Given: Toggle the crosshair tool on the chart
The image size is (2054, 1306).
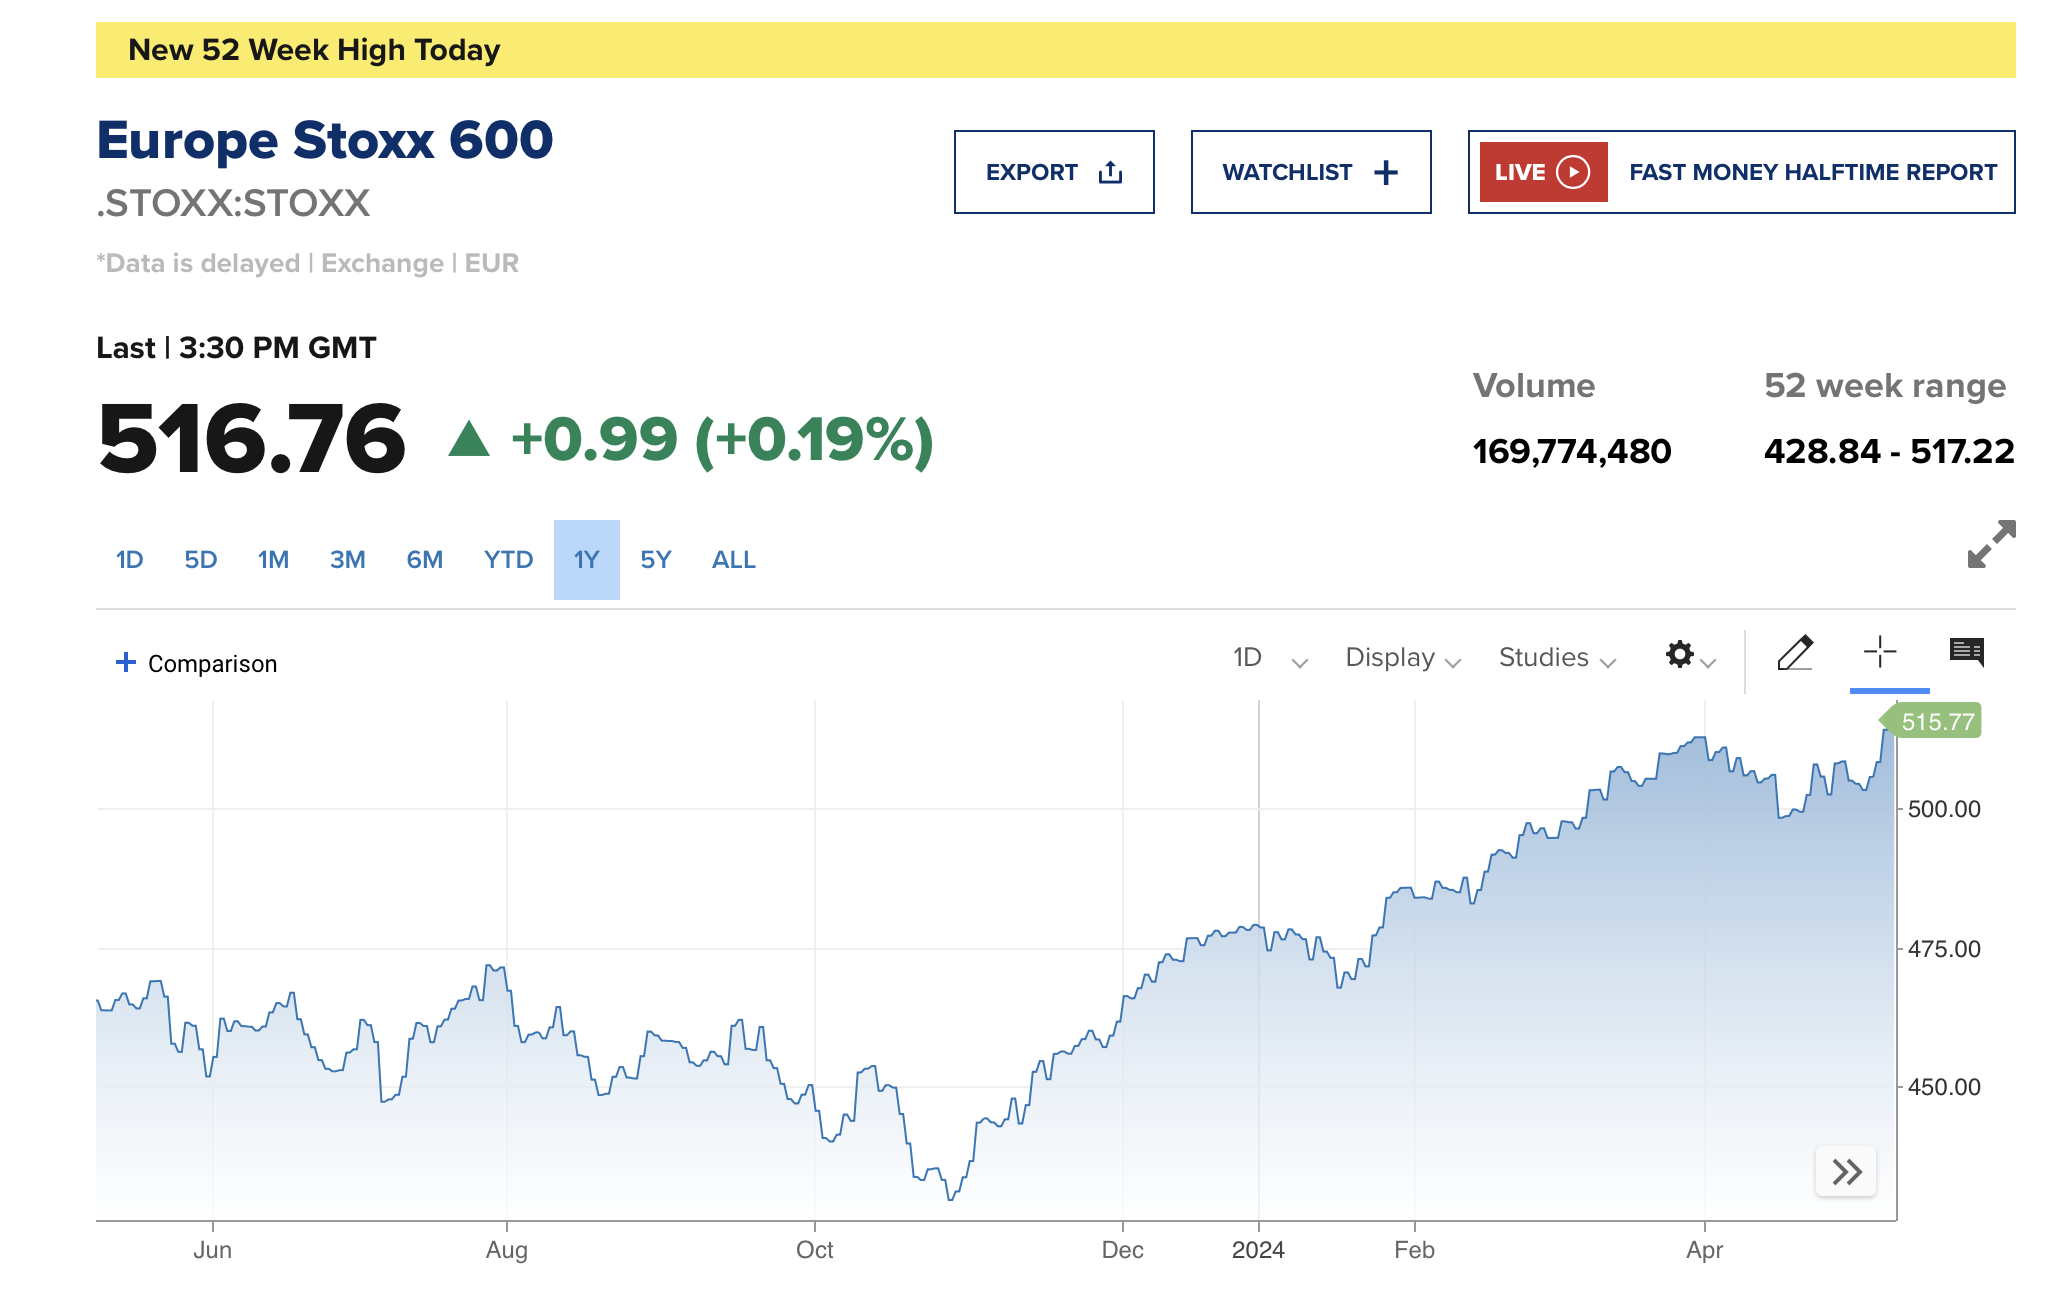Looking at the screenshot, I should (1880, 652).
